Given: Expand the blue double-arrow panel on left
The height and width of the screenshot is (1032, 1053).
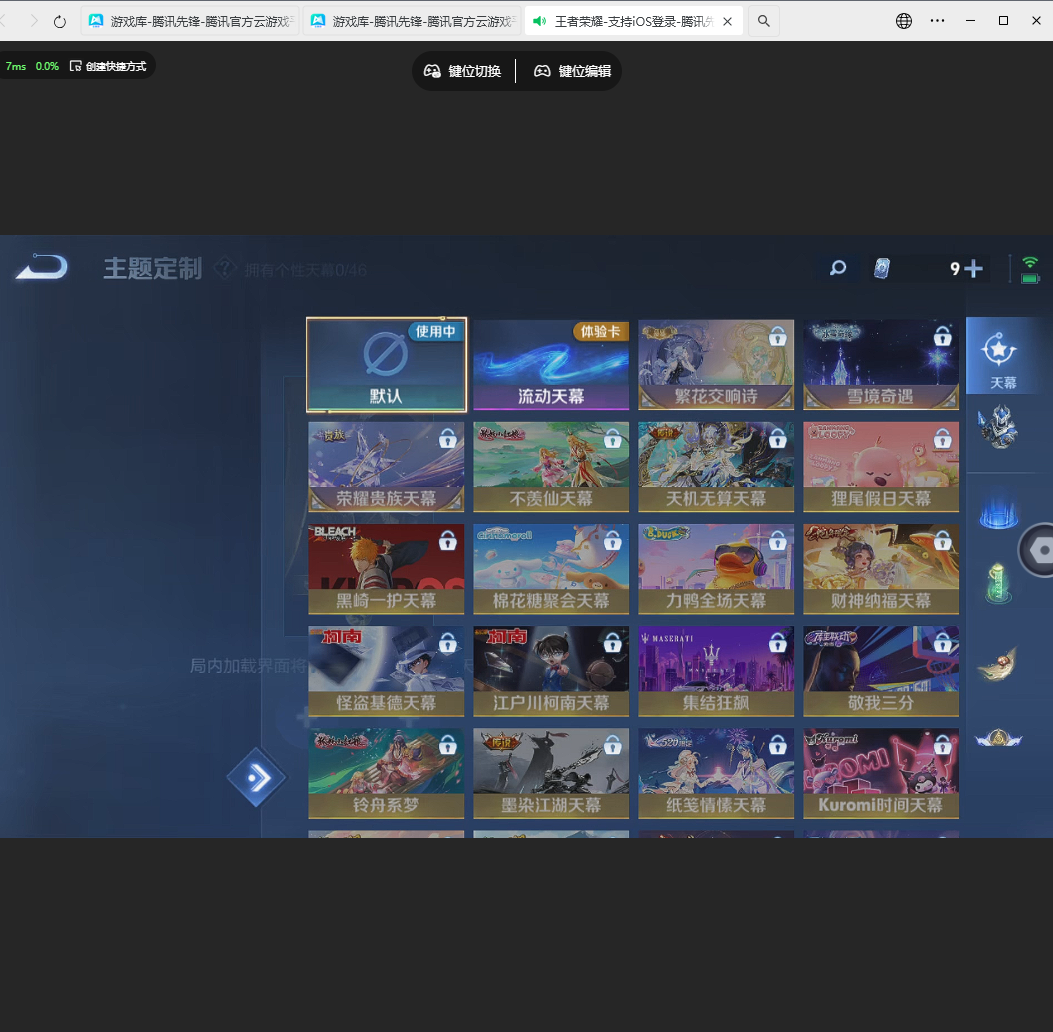Looking at the screenshot, I should pyautogui.click(x=257, y=777).
